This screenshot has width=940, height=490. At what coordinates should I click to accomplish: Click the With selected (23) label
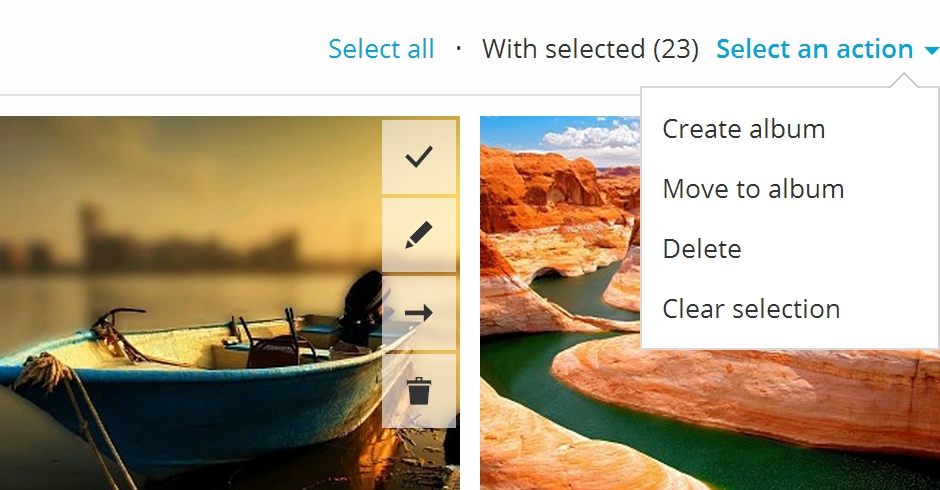[590, 49]
